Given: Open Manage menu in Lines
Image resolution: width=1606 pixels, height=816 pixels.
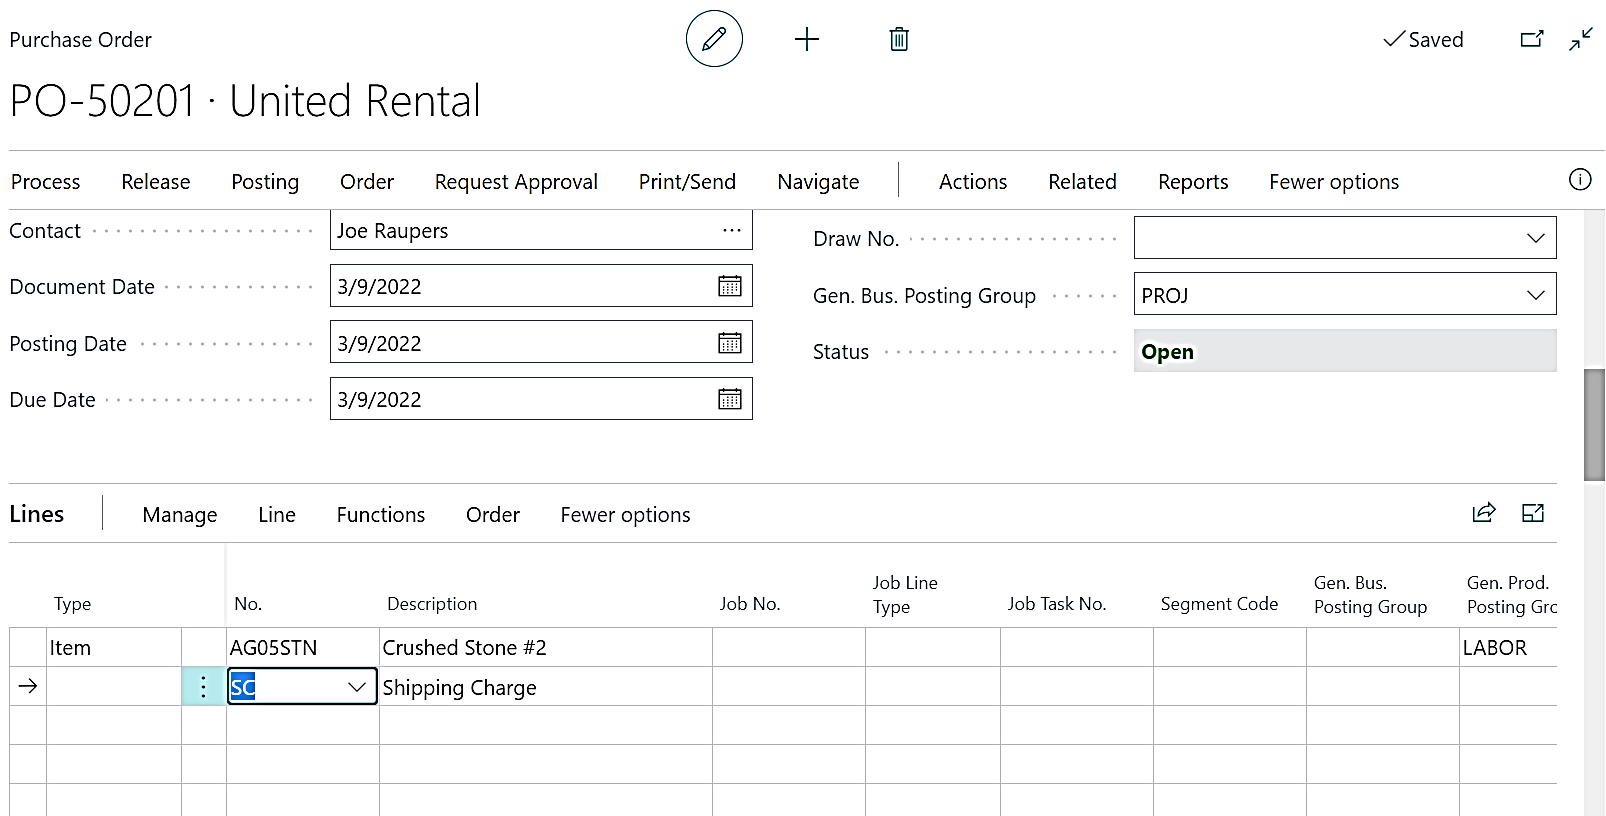Looking at the screenshot, I should coord(180,514).
